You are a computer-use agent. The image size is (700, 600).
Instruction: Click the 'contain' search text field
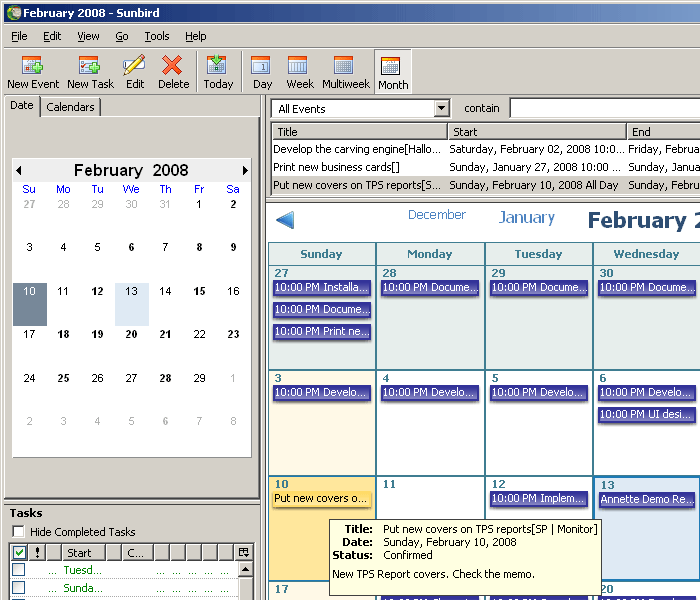604,109
